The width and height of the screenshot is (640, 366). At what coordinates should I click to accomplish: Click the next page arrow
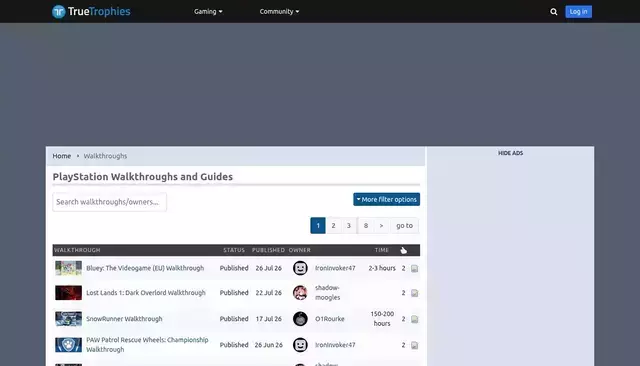tap(381, 226)
